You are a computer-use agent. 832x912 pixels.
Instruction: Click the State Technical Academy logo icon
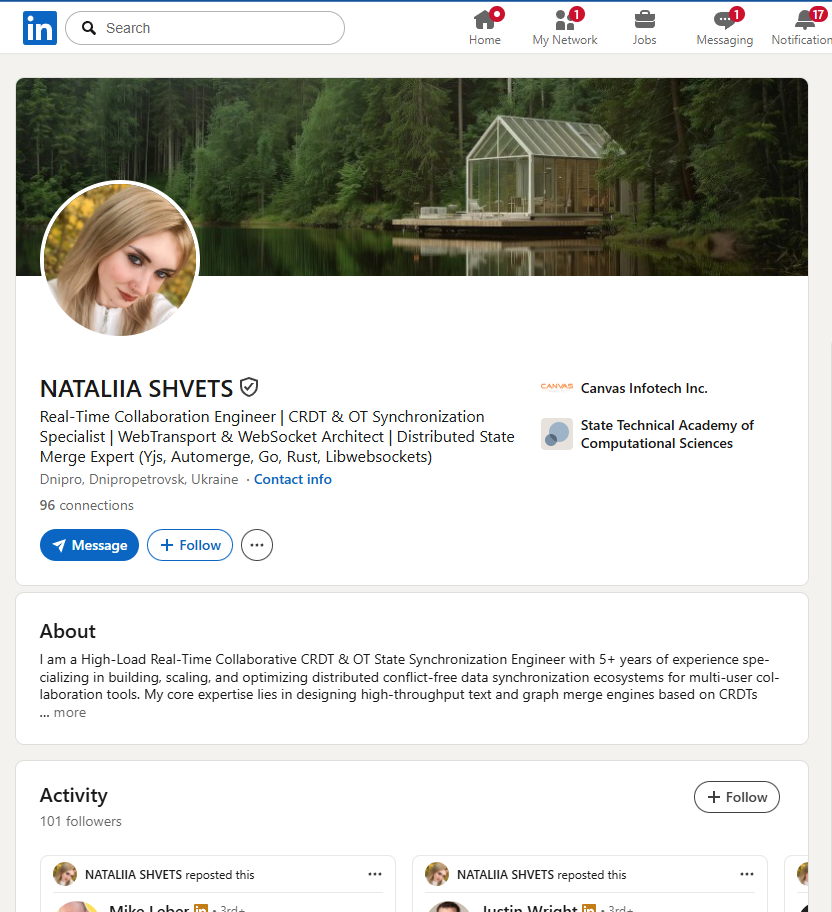pyautogui.click(x=556, y=434)
